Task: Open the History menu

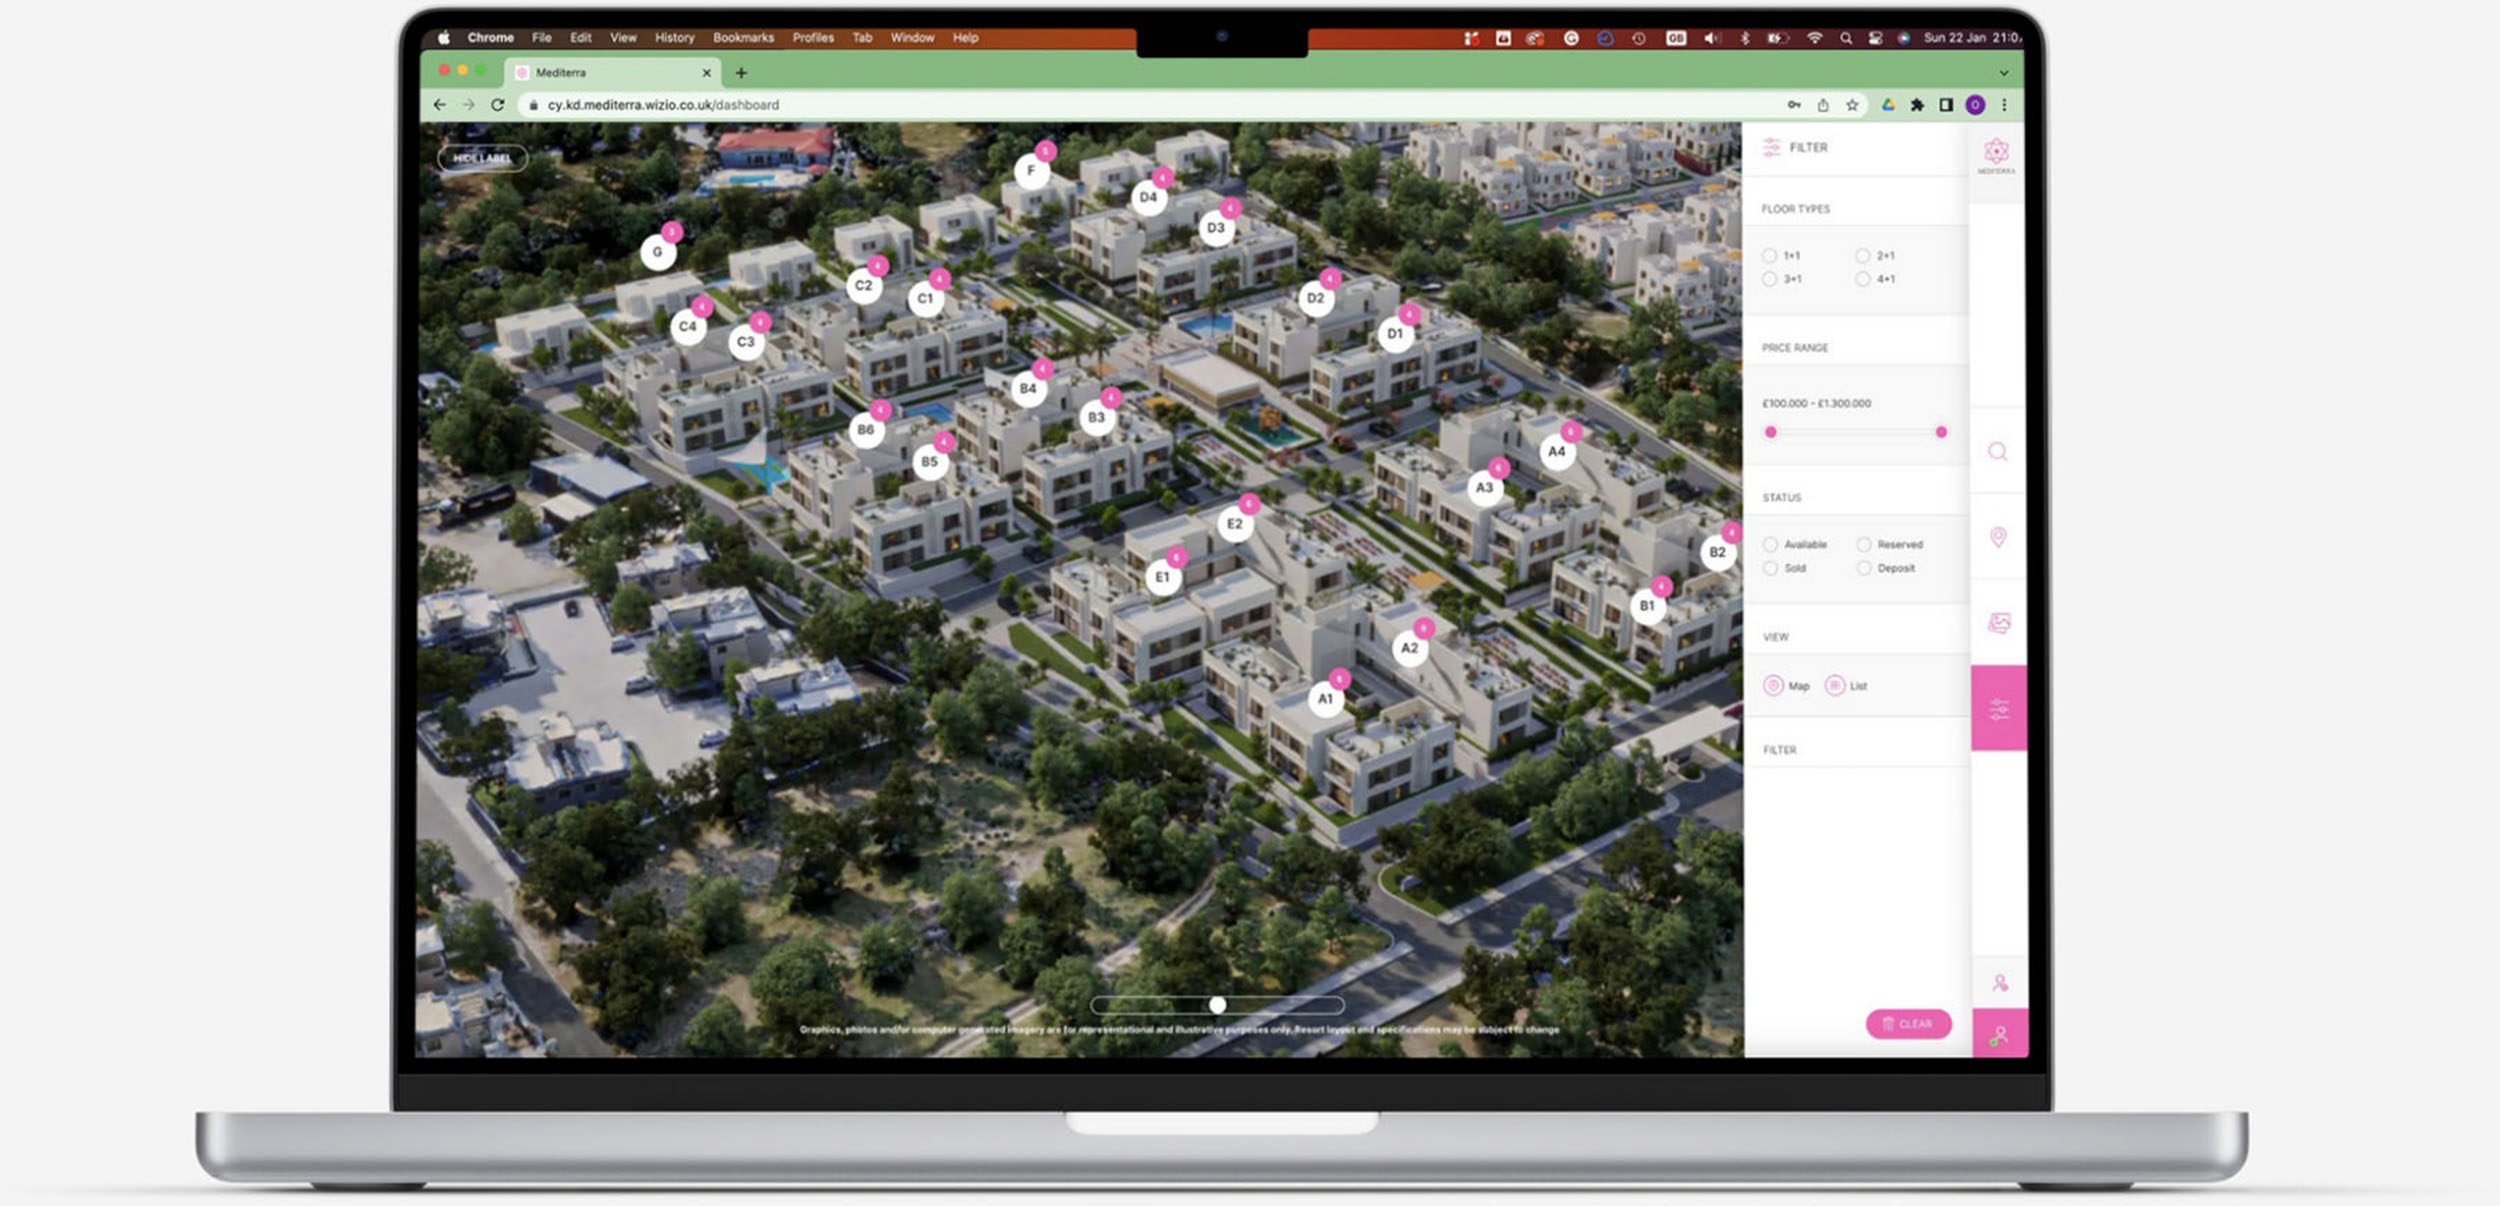Action: pyautogui.click(x=674, y=38)
